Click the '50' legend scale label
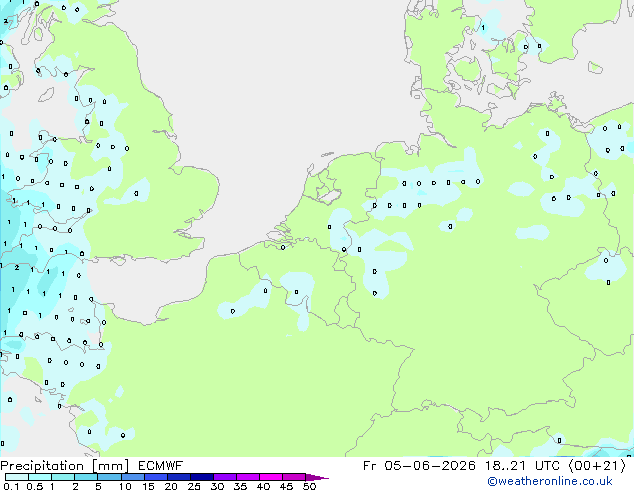The width and height of the screenshot is (634, 490). point(309,486)
